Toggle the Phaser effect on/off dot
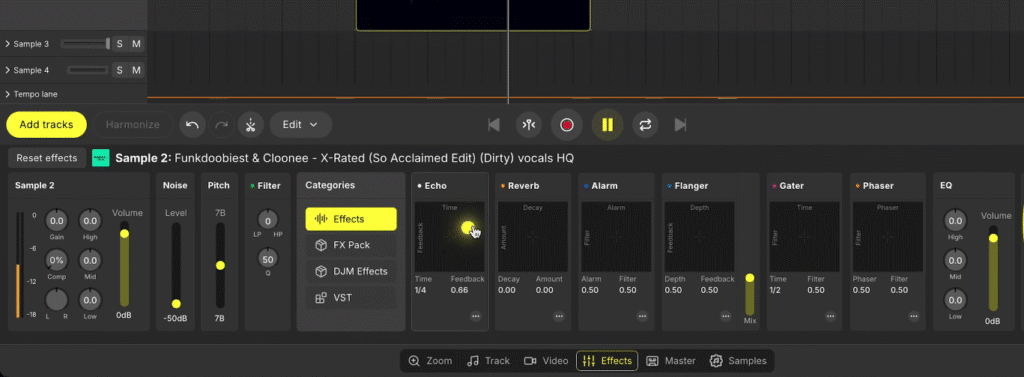The width and height of the screenshot is (1024, 377). [857, 186]
